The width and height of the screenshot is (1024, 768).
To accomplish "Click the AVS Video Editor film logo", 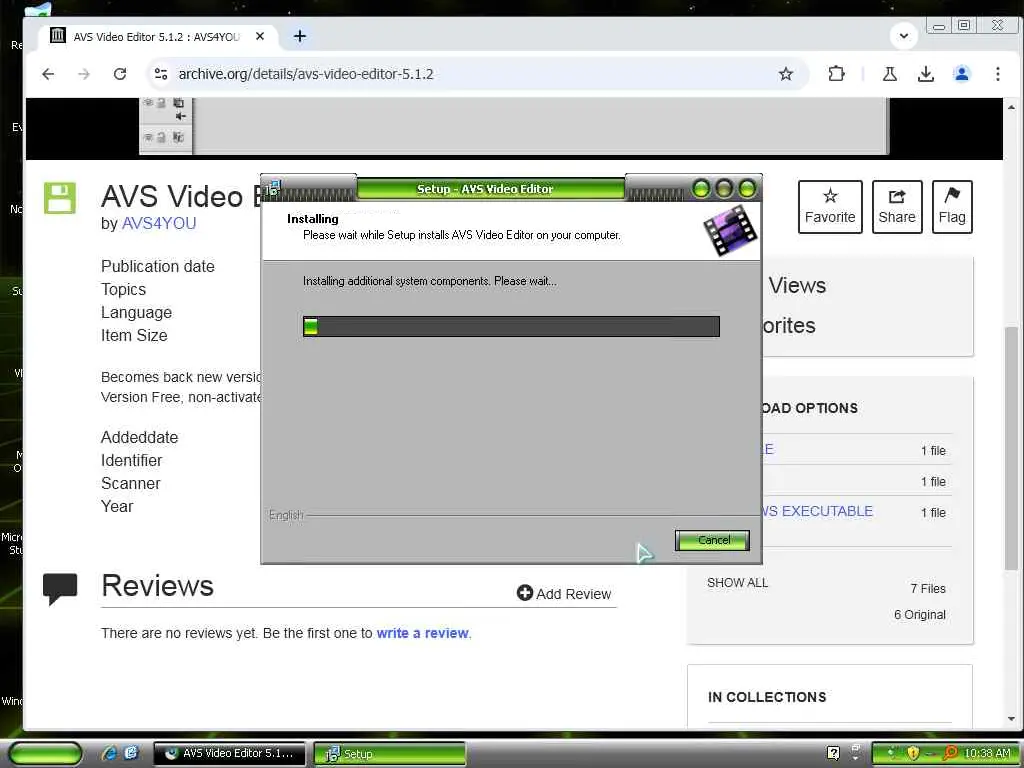I will click(730, 230).
